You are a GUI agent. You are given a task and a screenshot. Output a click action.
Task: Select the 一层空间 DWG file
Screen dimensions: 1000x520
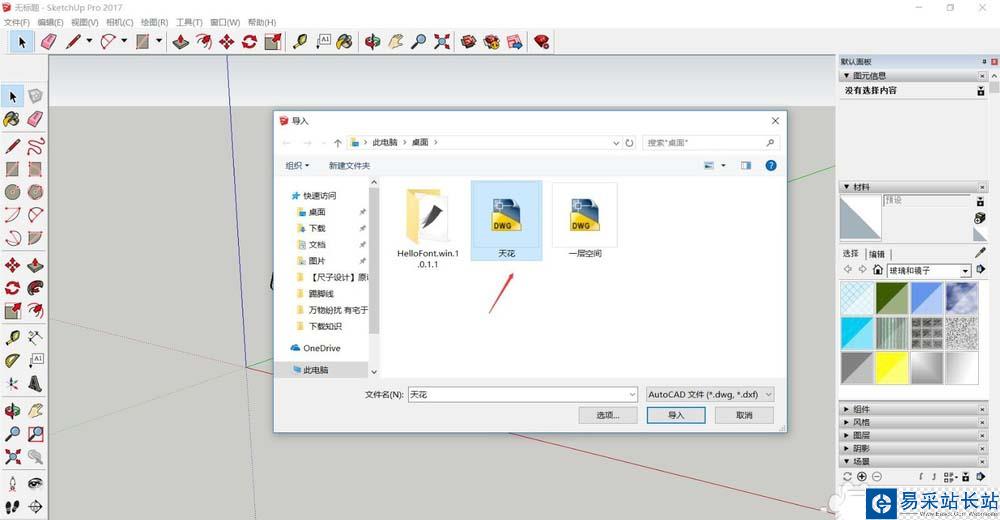coord(584,221)
